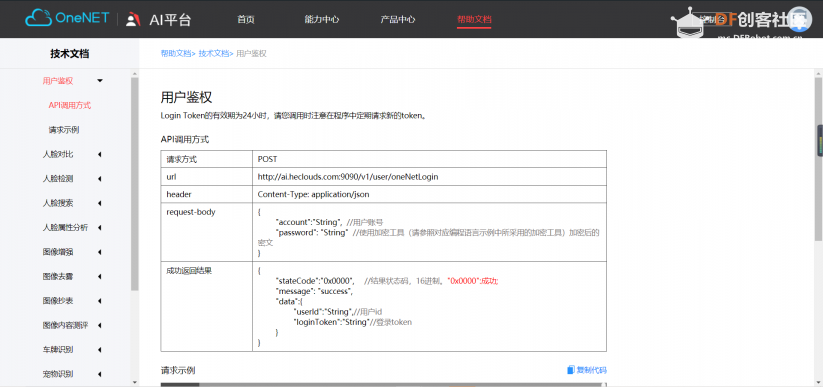Image resolution: width=823 pixels, height=387 pixels.
Task: Select 用户鉴权 in the sidebar
Action: (x=58, y=81)
